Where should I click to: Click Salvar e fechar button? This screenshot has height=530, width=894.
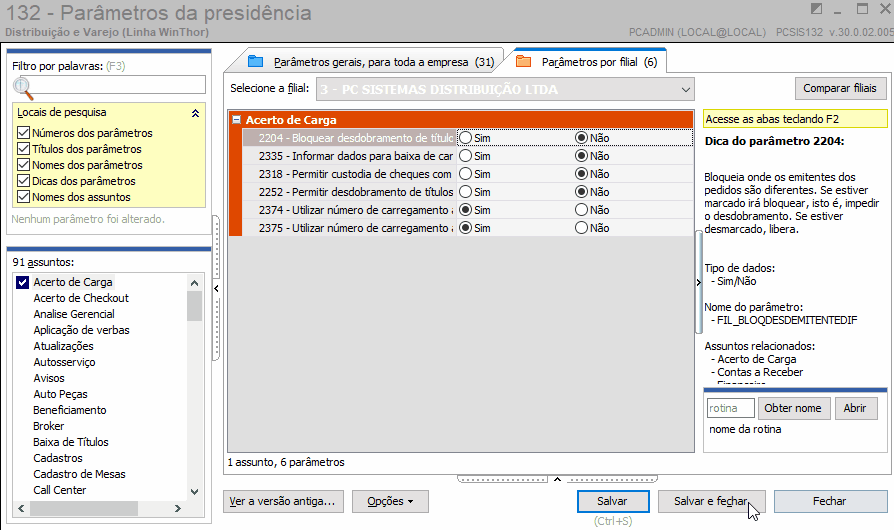point(712,502)
